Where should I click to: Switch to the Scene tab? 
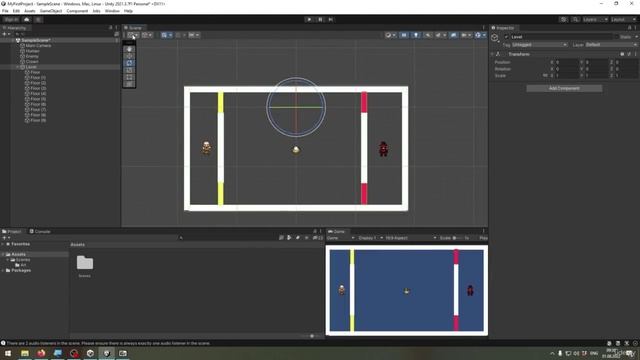click(x=133, y=28)
